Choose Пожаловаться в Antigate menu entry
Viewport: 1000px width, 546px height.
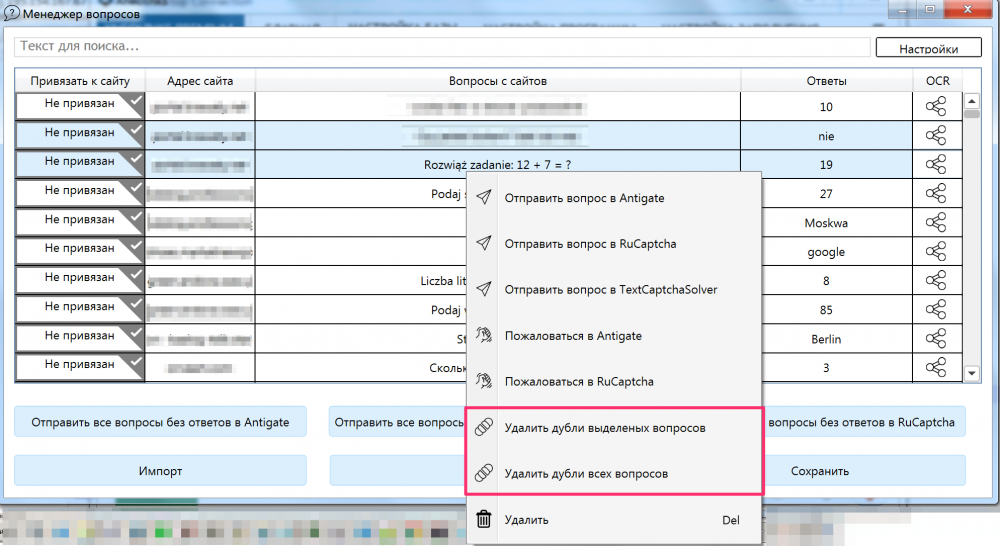click(x=614, y=336)
